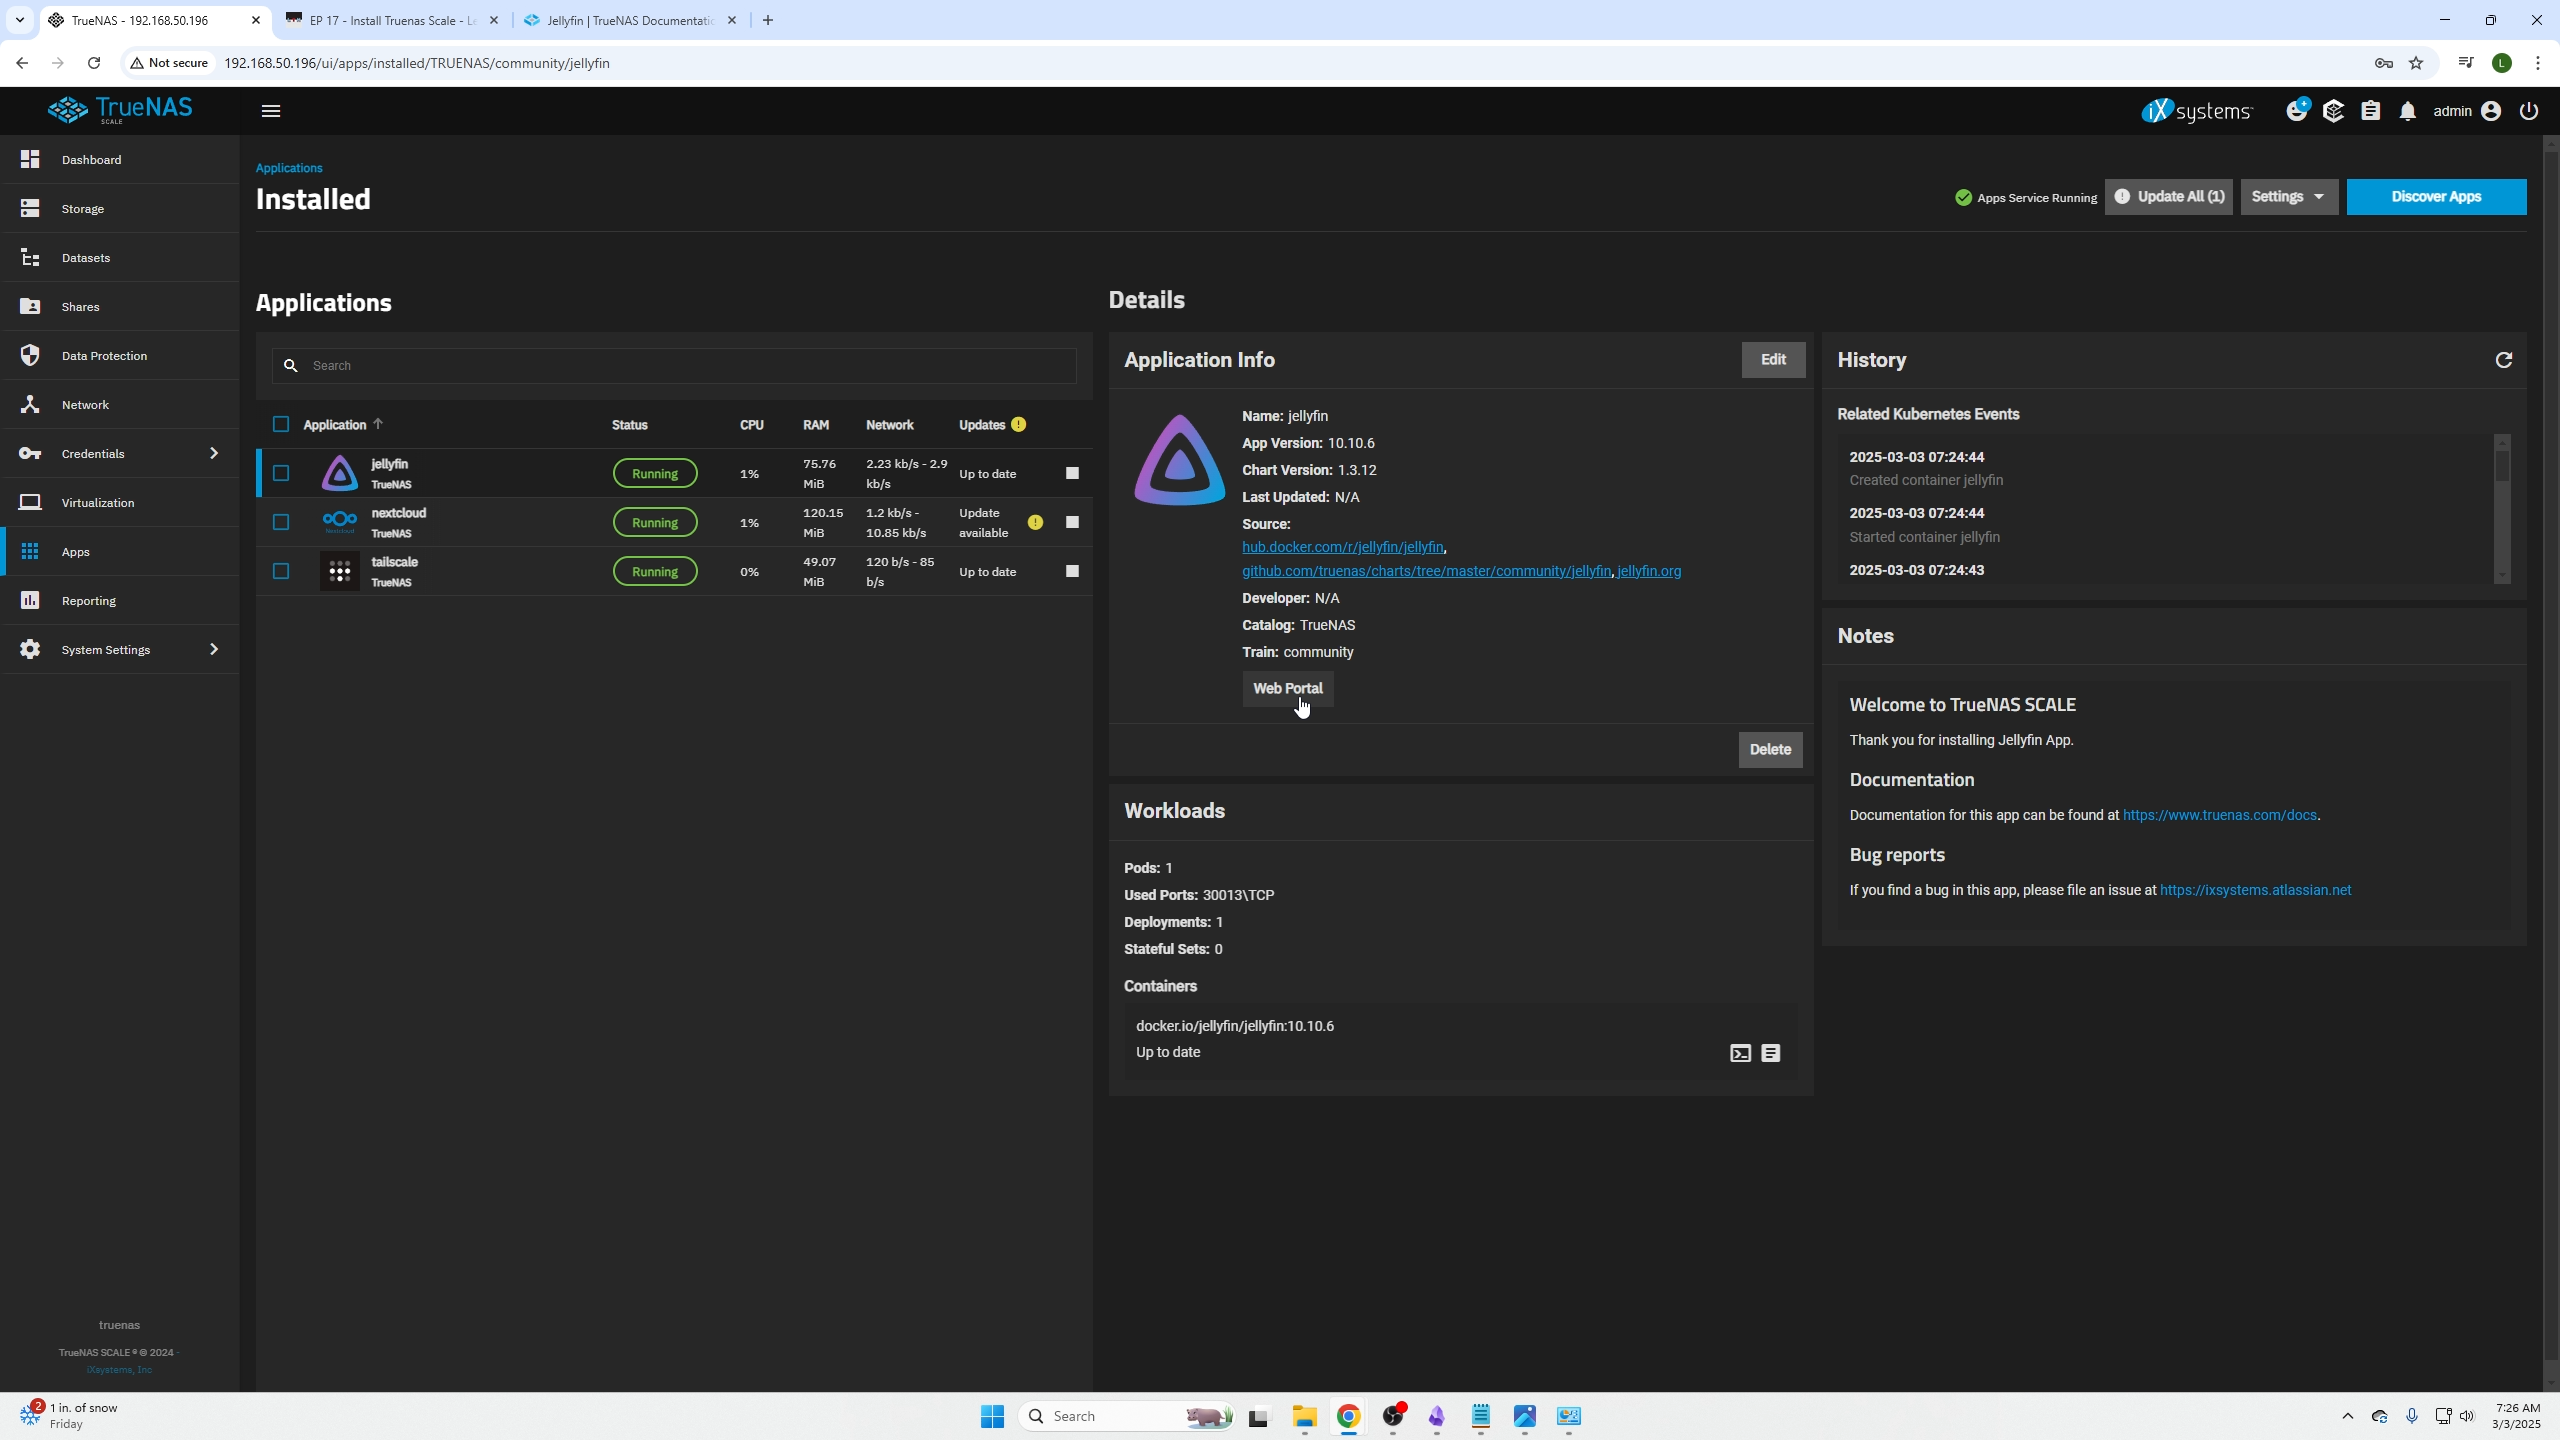Click the Applications breadcrumb link
The height and width of the screenshot is (1440, 2560).
tap(289, 168)
